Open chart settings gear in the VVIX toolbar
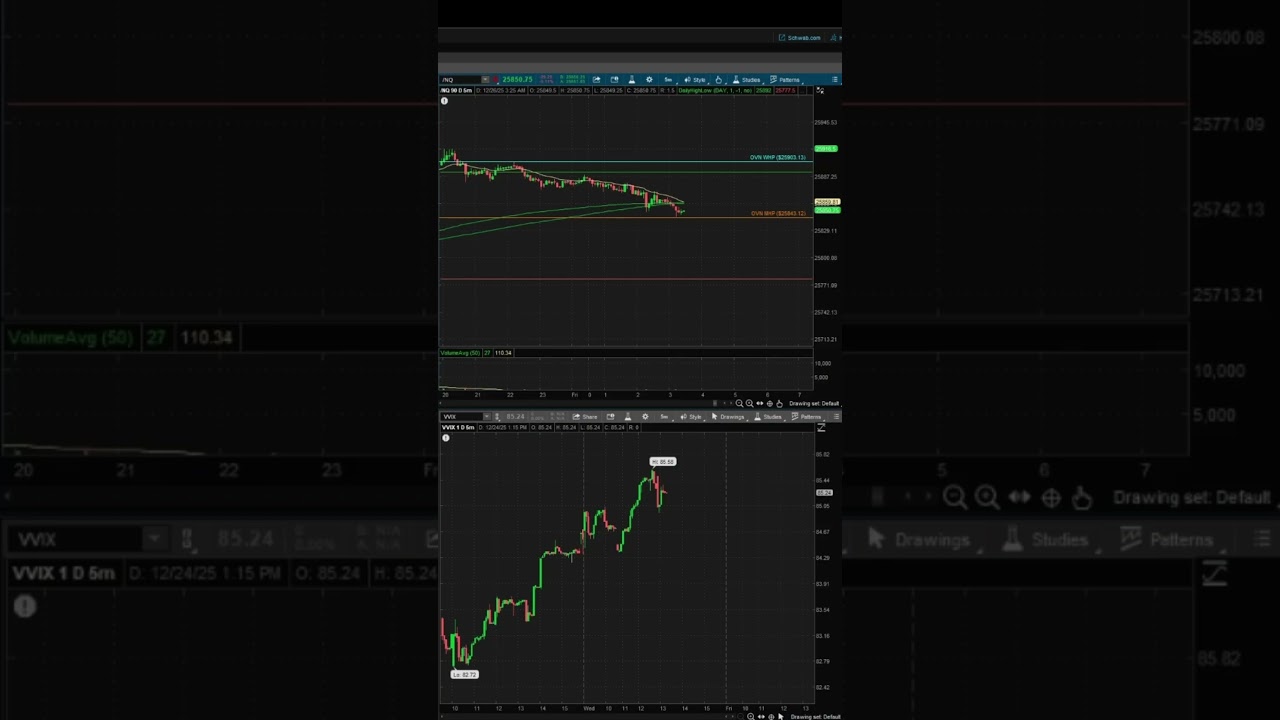This screenshot has width=1280, height=720. (x=645, y=416)
